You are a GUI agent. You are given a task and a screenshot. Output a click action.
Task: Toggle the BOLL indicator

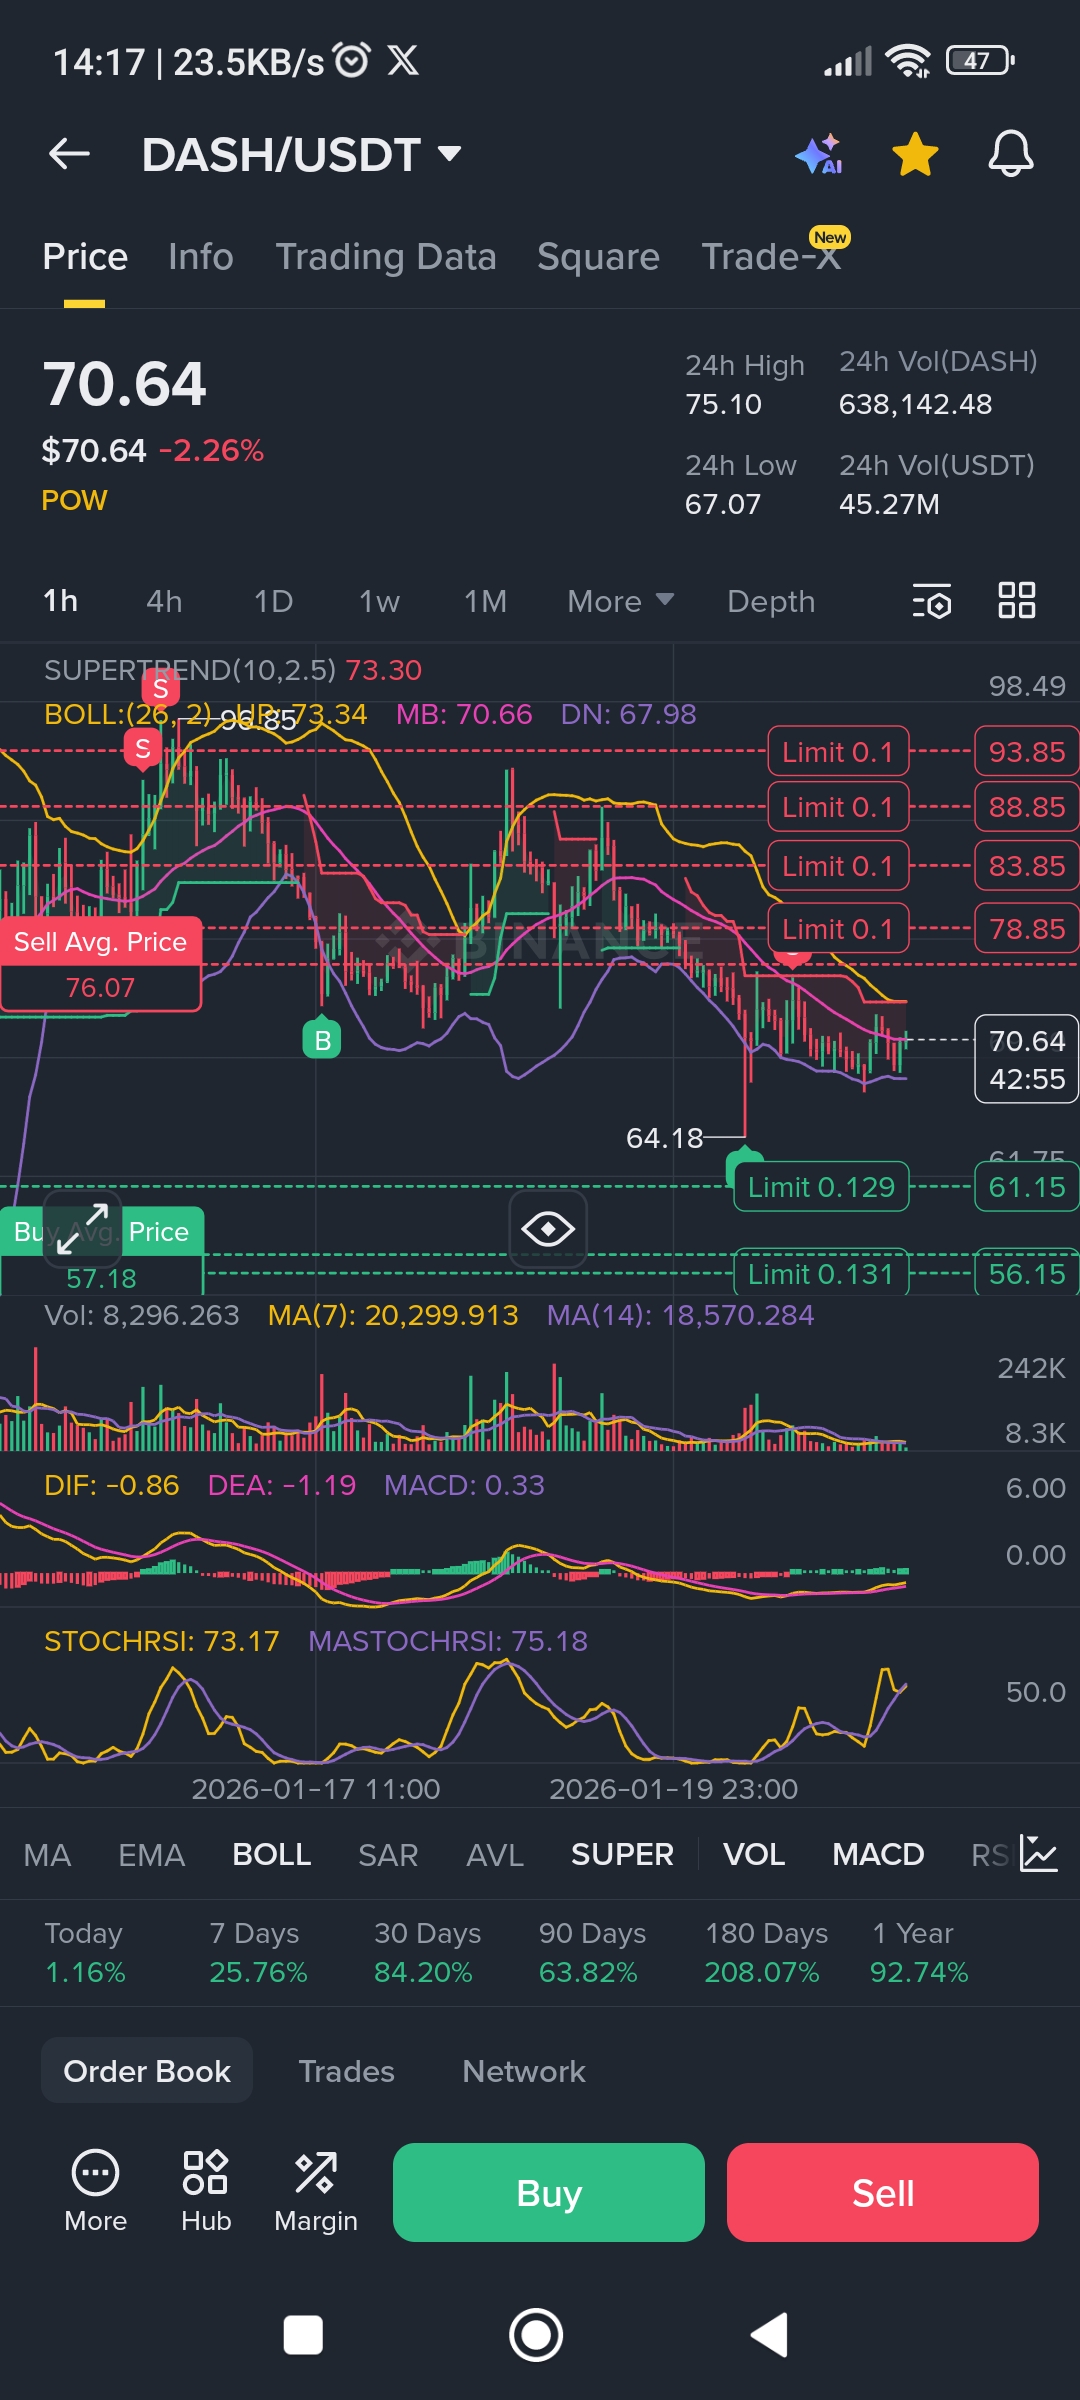coord(271,1855)
